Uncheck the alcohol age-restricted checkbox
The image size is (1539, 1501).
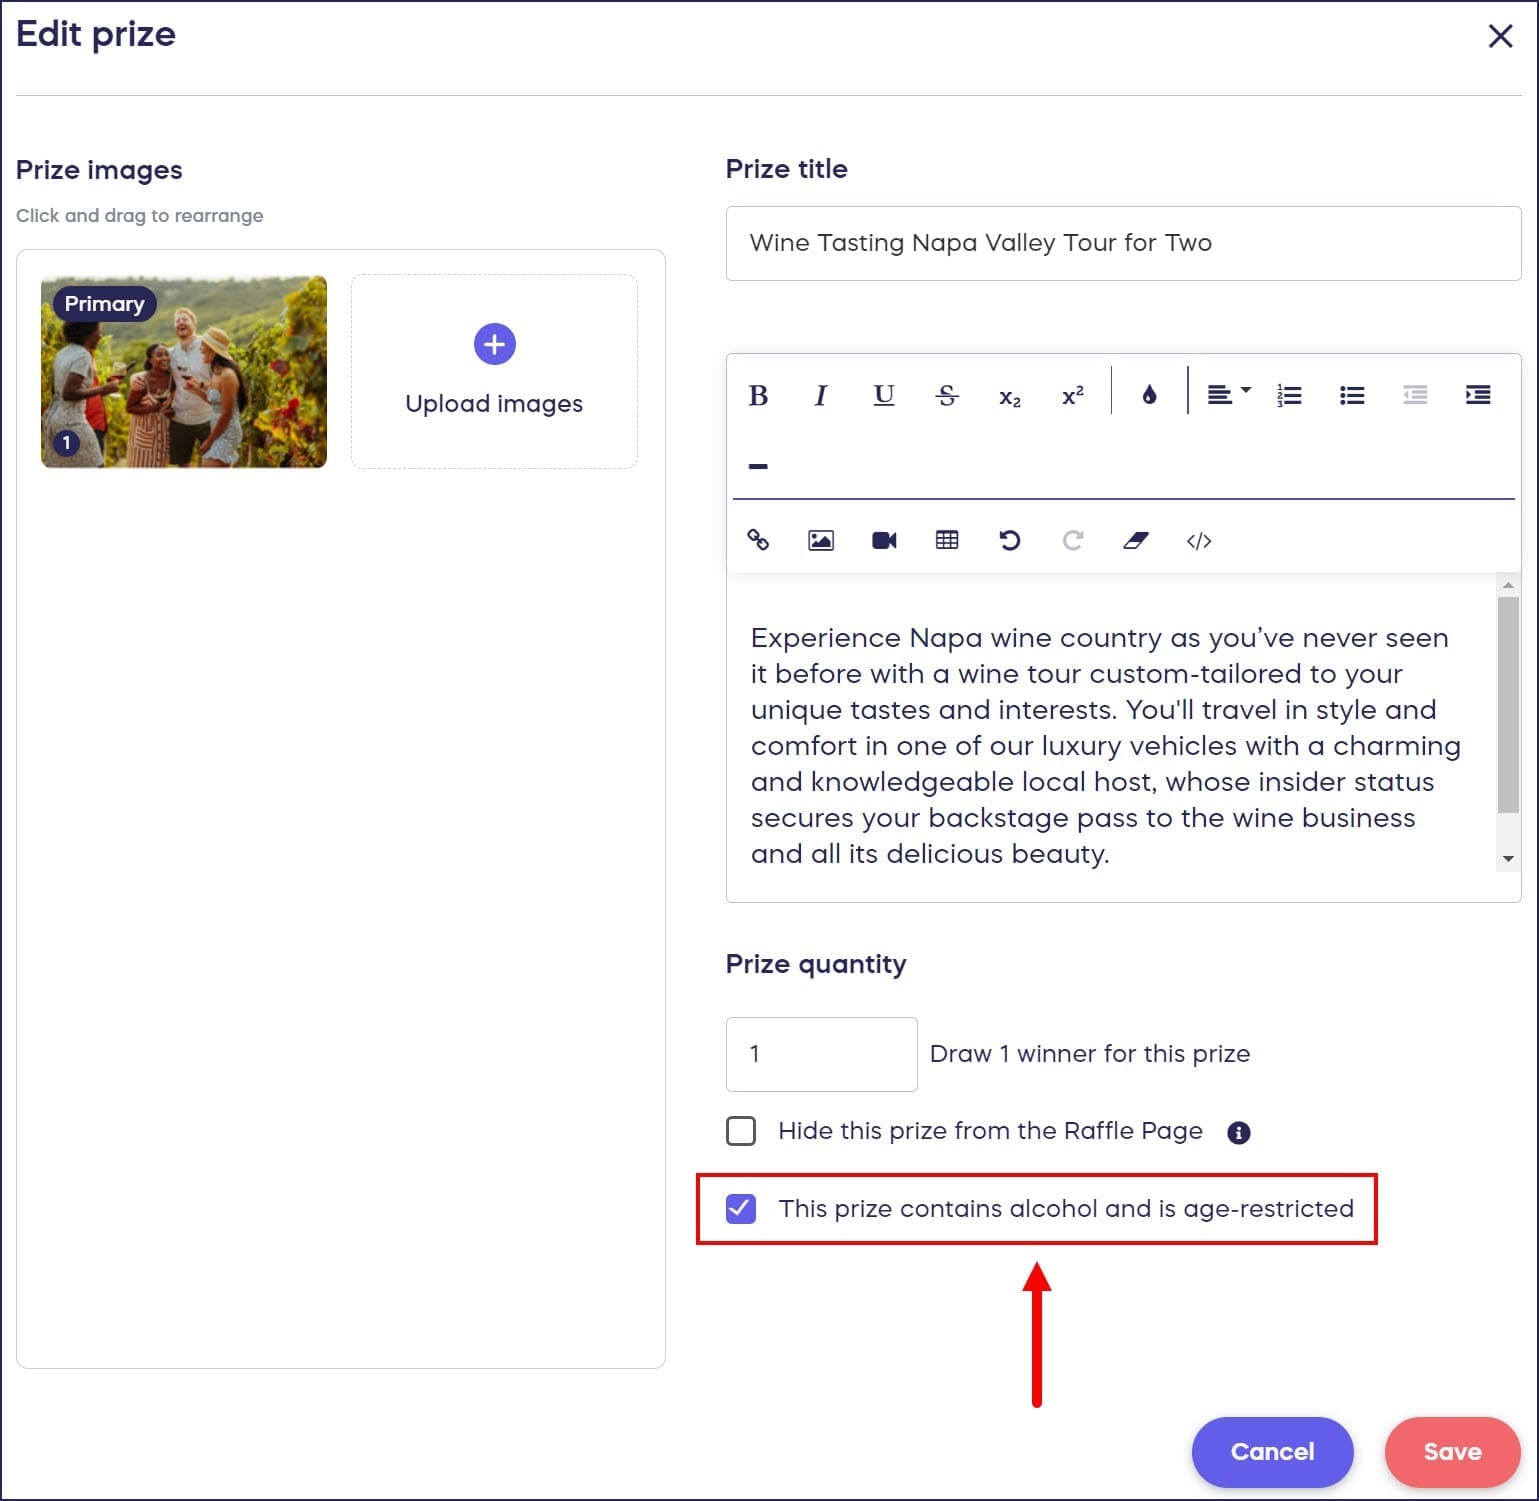741,1209
